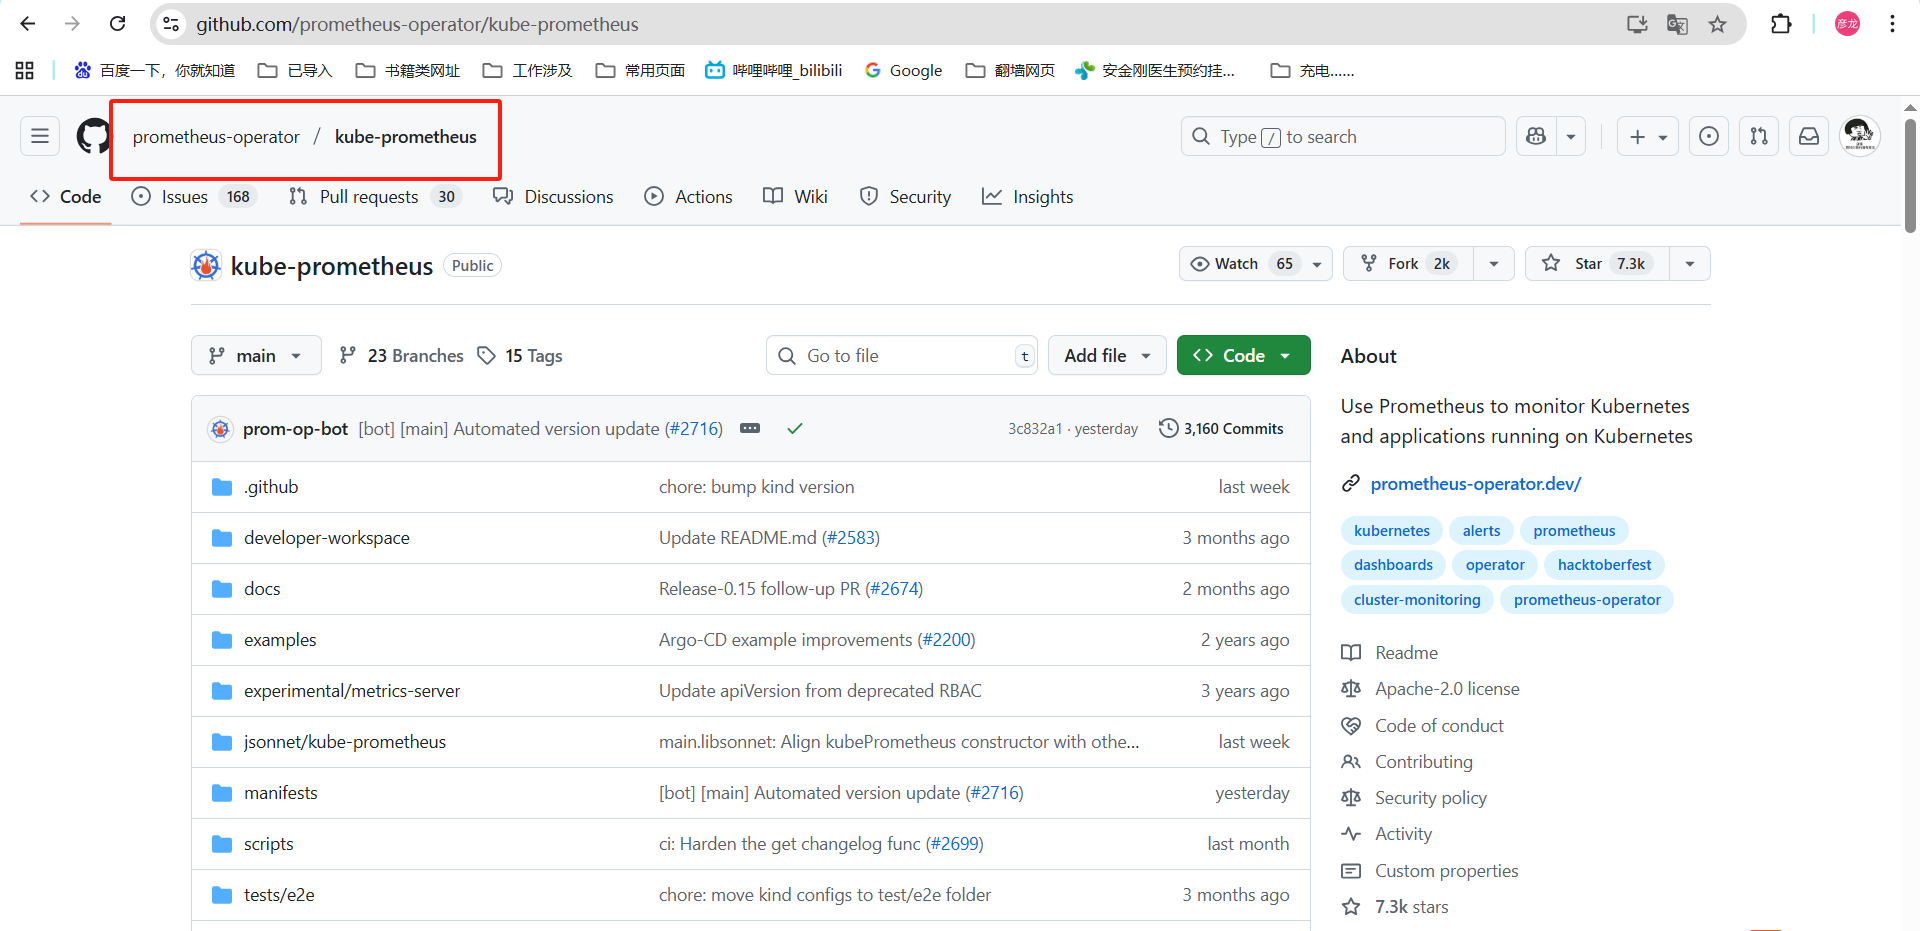
Task: Open the Copilot chat icon
Action: coord(1536,136)
